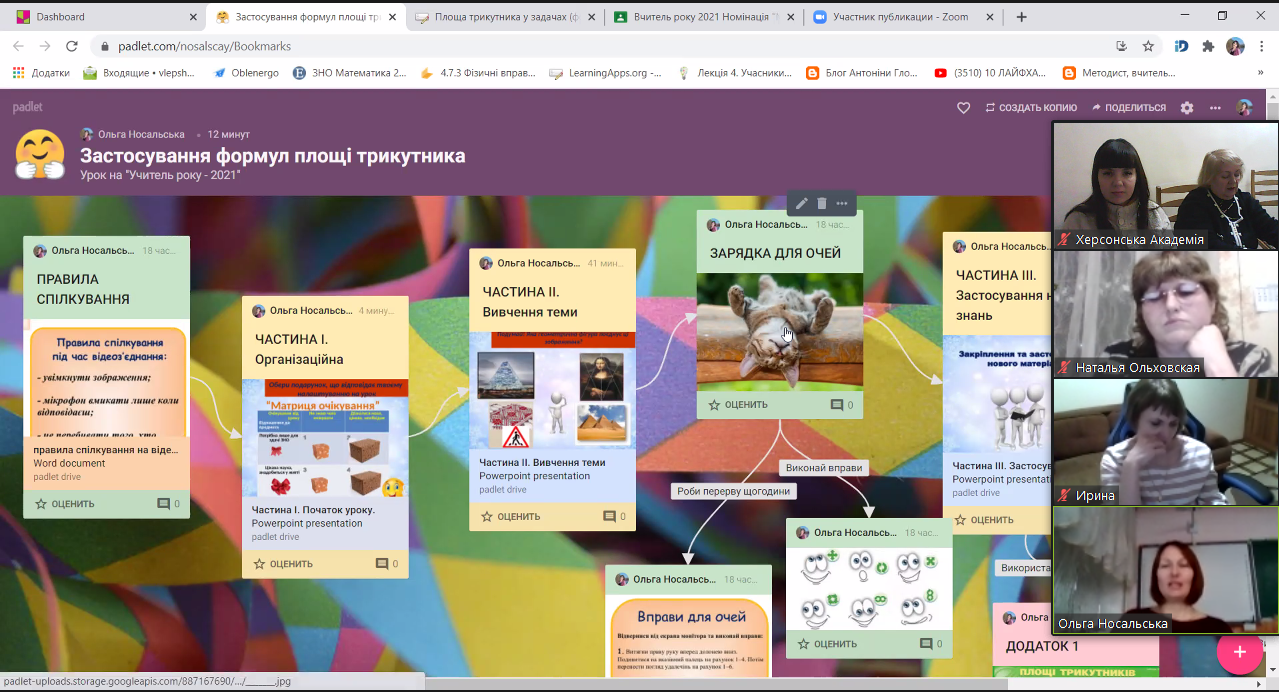Switch to Площа трикутника у задачах tab
This screenshot has width=1279, height=692.
coord(507,17)
